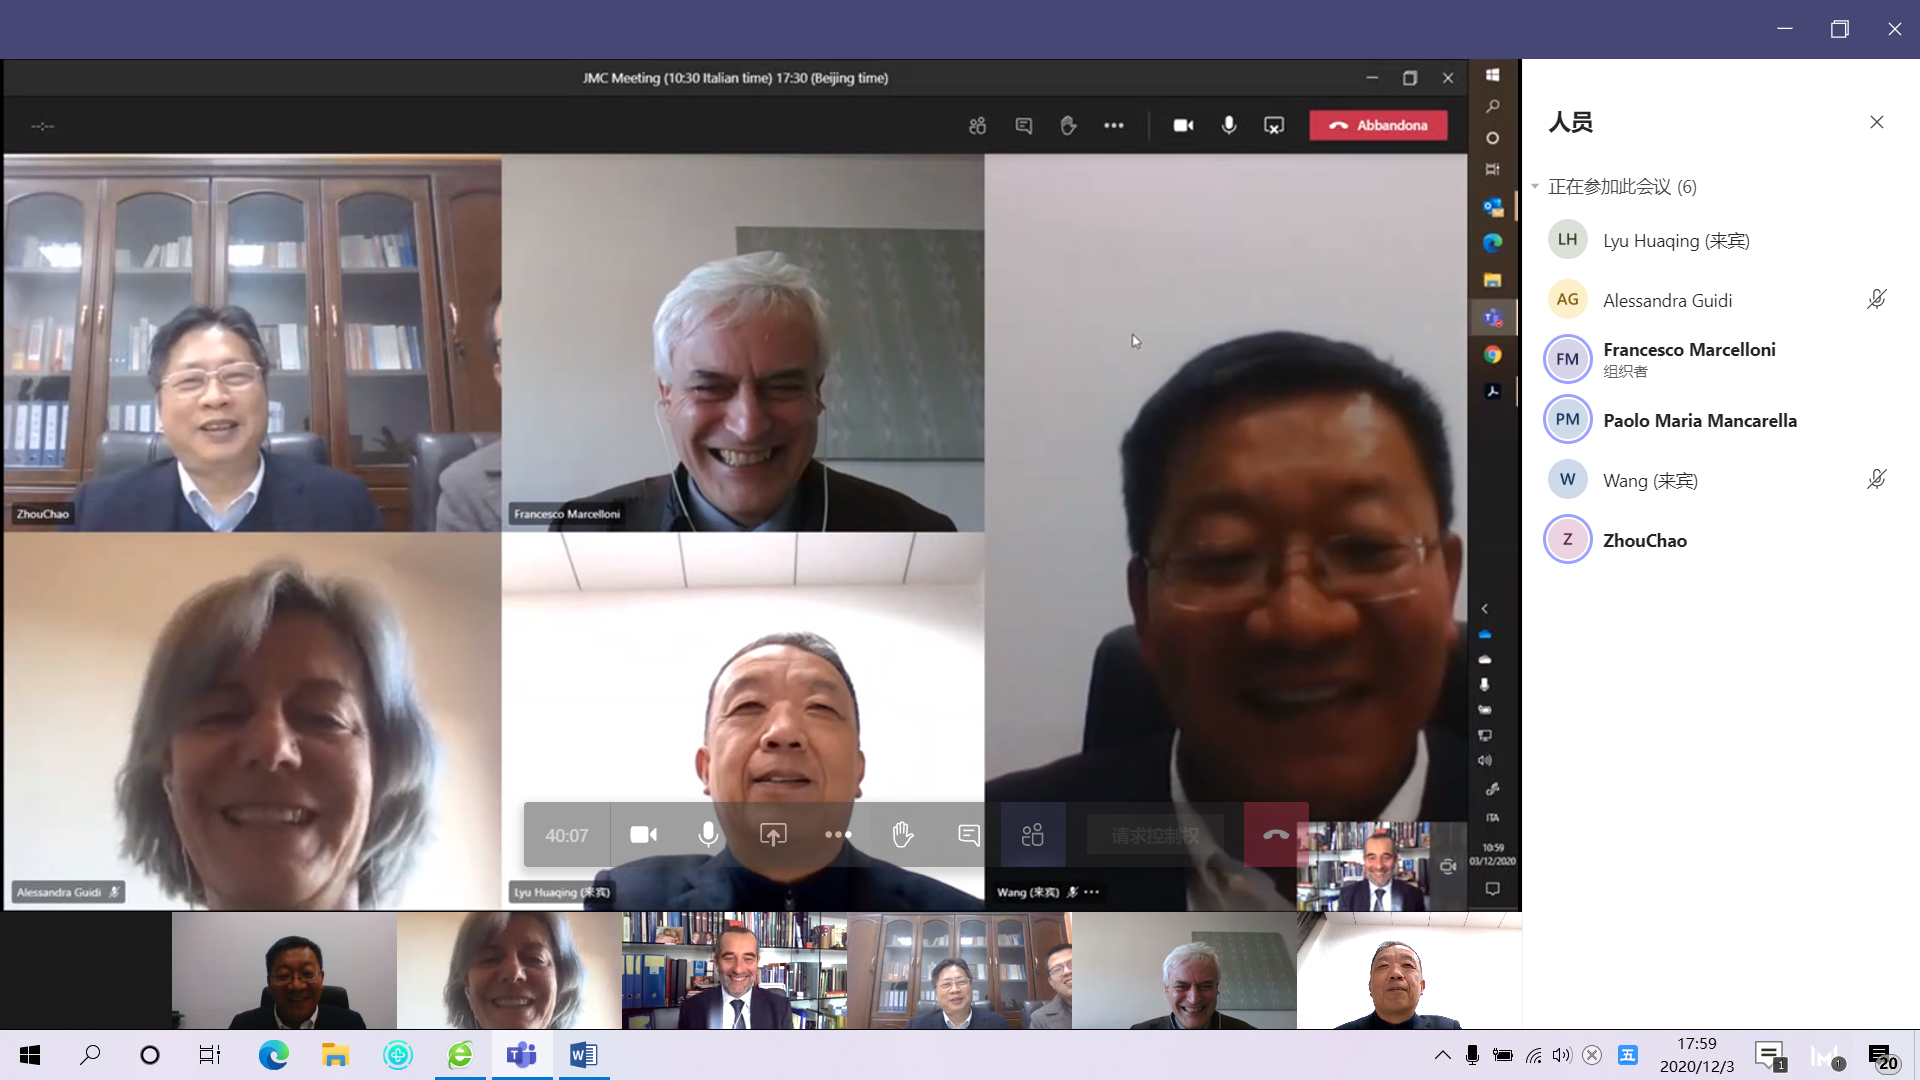Select Lyu Huaqing in participant list
The width and height of the screenshot is (1920, 1080).
pos(1720,240)
